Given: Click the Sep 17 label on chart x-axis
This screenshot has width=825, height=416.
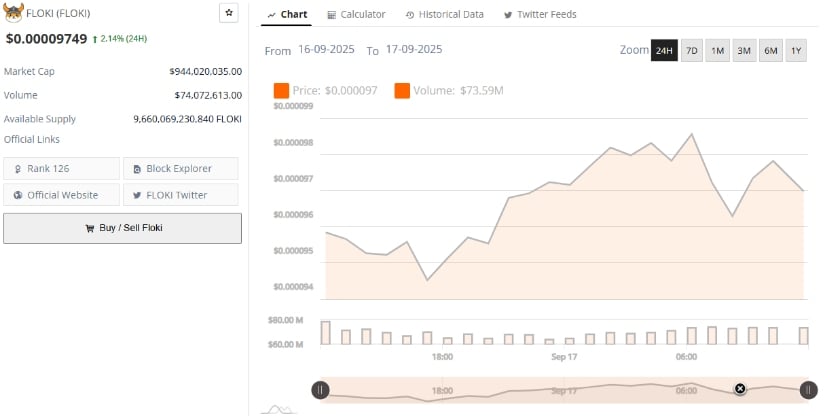Looking at the screenshot, I should (564, 357).
